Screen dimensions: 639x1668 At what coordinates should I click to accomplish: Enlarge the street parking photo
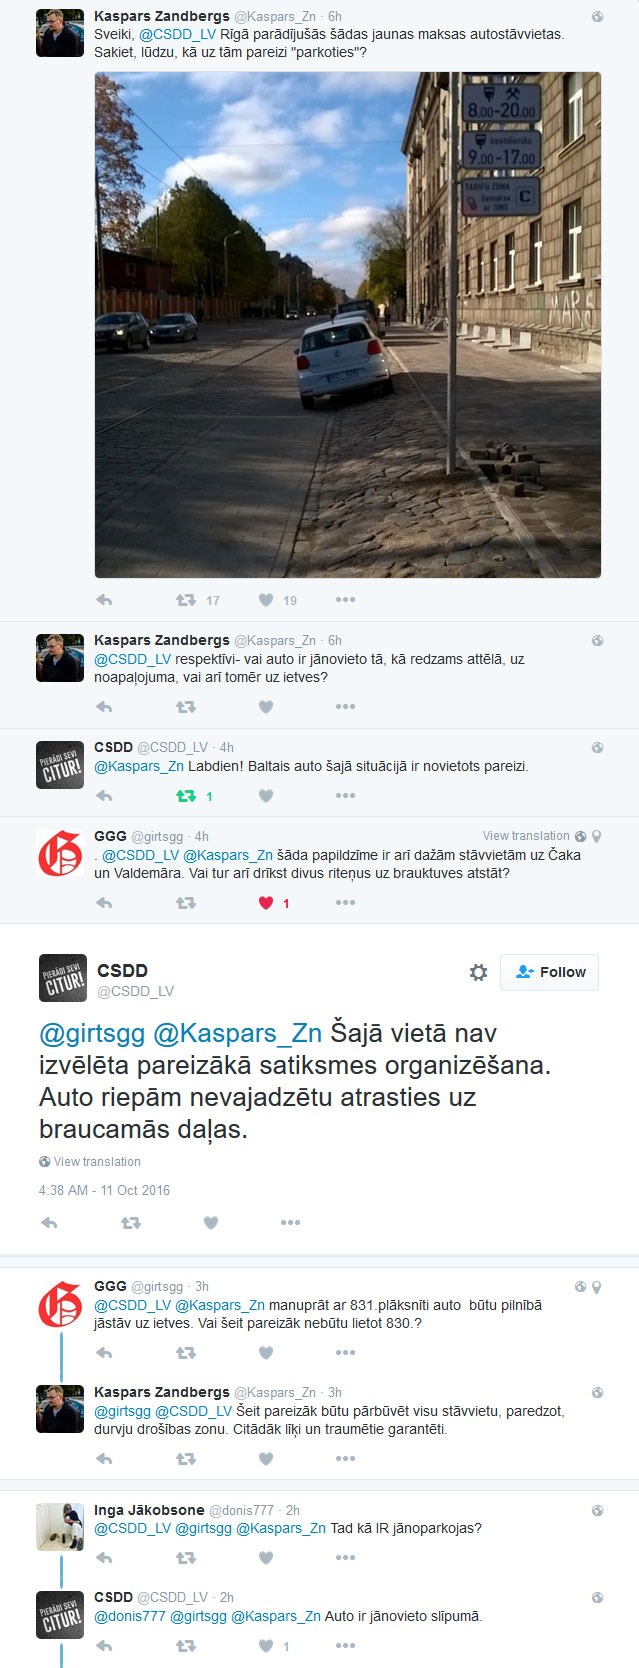[x=348, y=325]
